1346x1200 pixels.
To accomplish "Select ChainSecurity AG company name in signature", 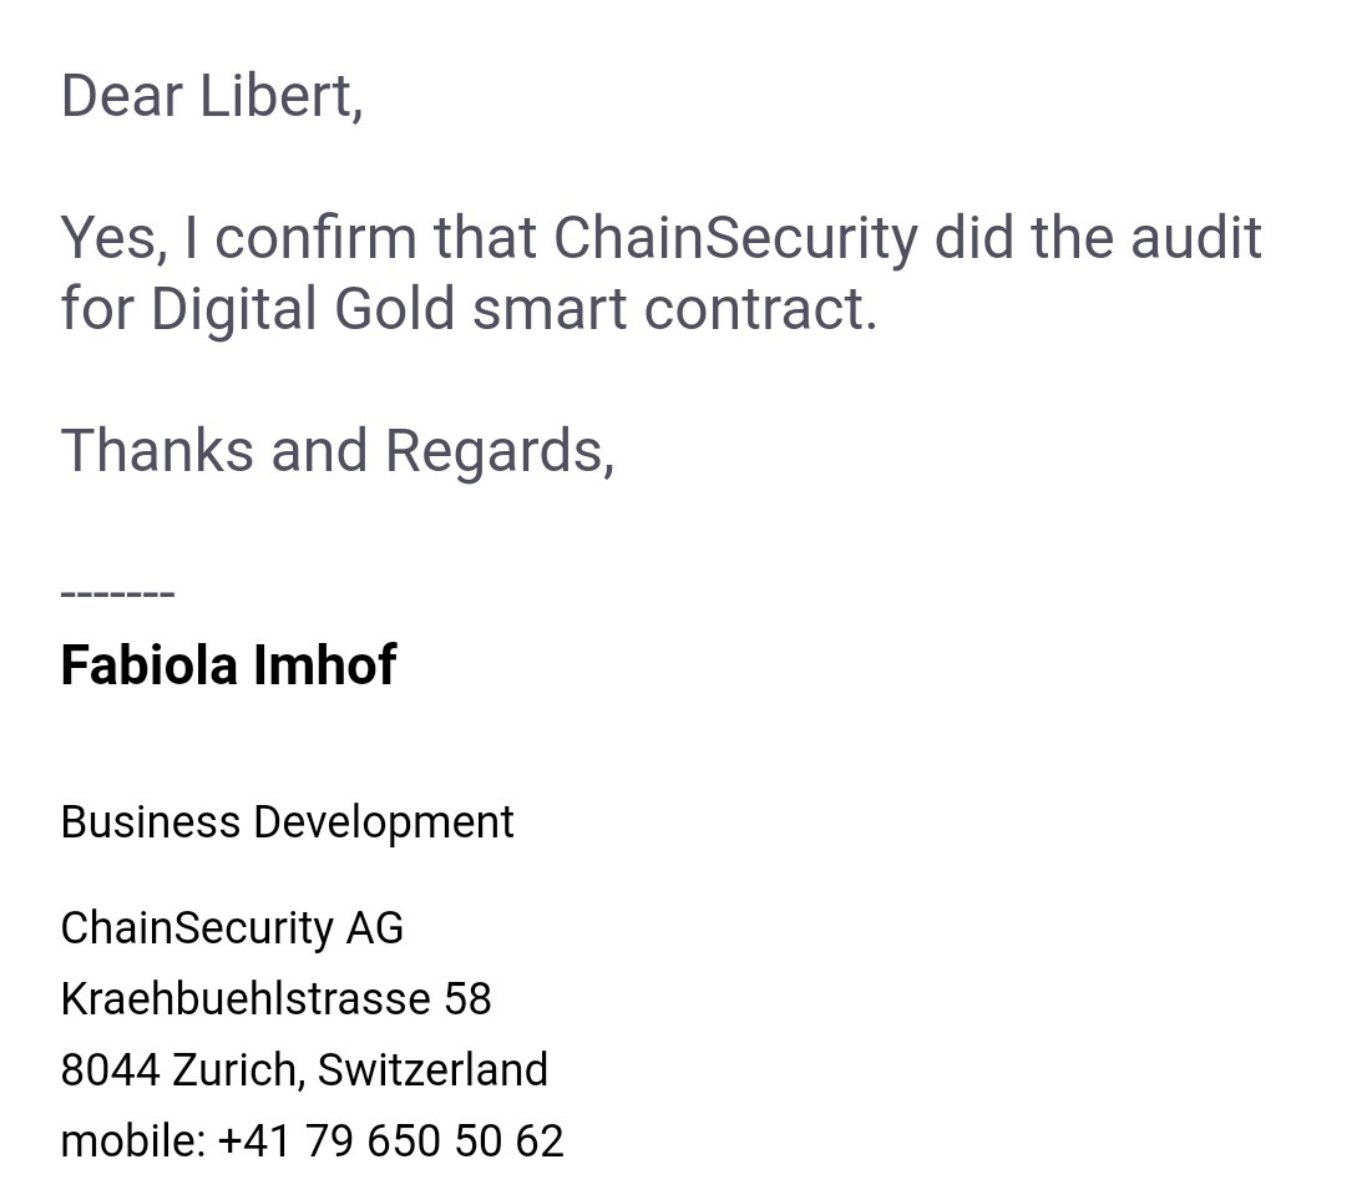I will [232, 928].
